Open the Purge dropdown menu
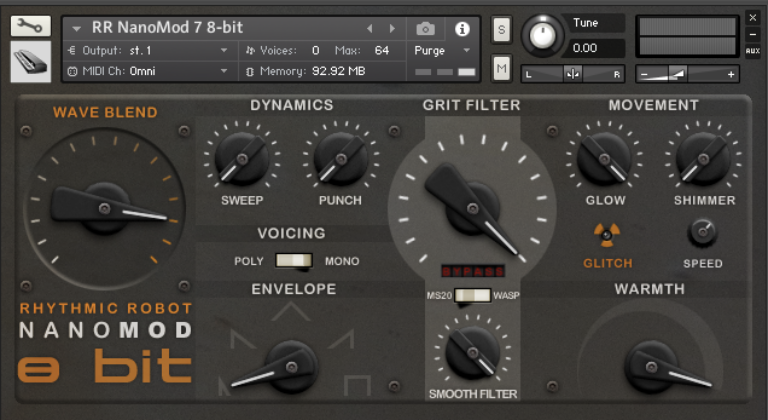This screenshot has height=420, width=768. pos(442,50)
